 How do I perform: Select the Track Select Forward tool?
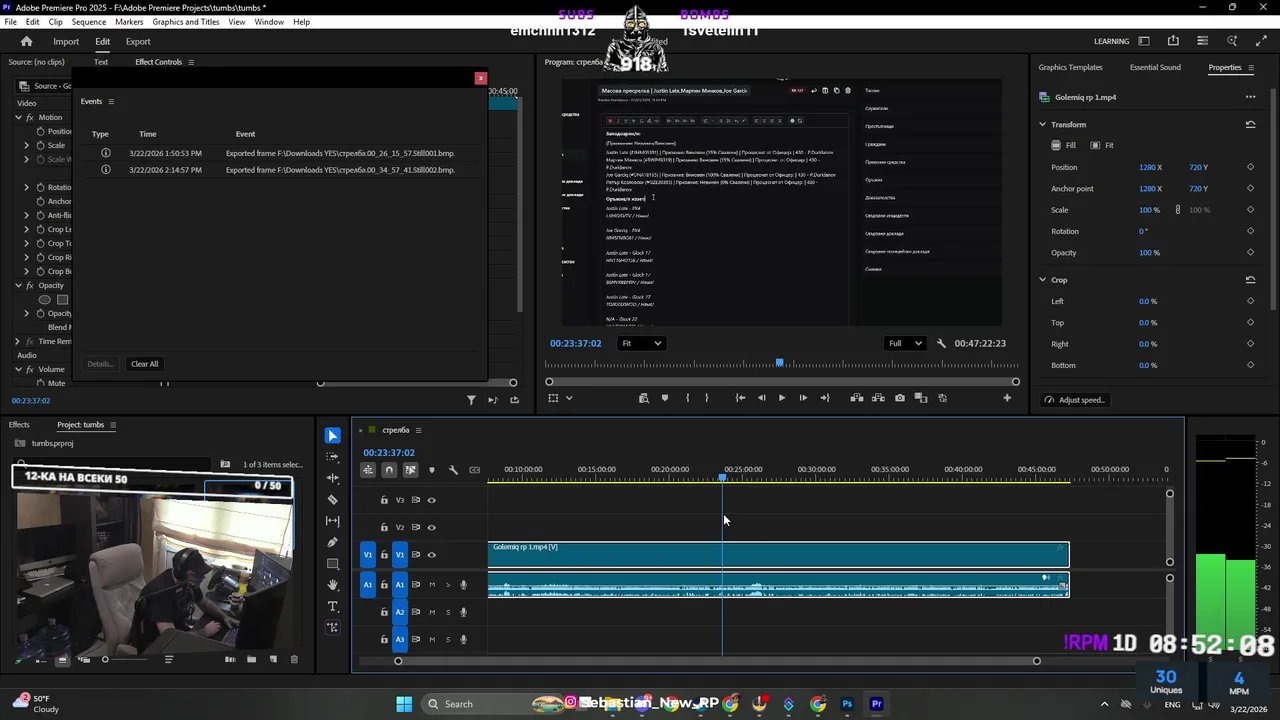[333, 457]
